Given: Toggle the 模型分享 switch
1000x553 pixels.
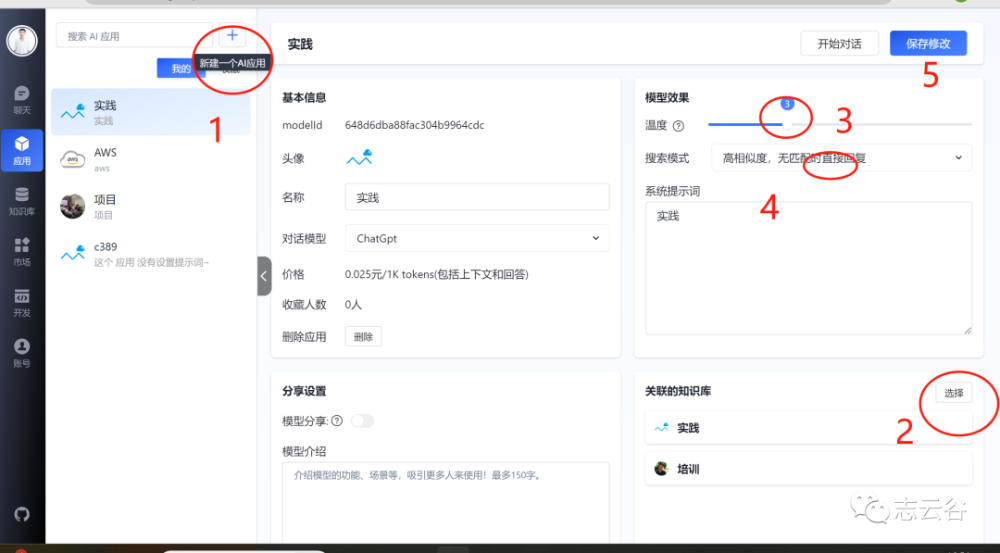Looking at the screenshot, I should pos(362,420).
